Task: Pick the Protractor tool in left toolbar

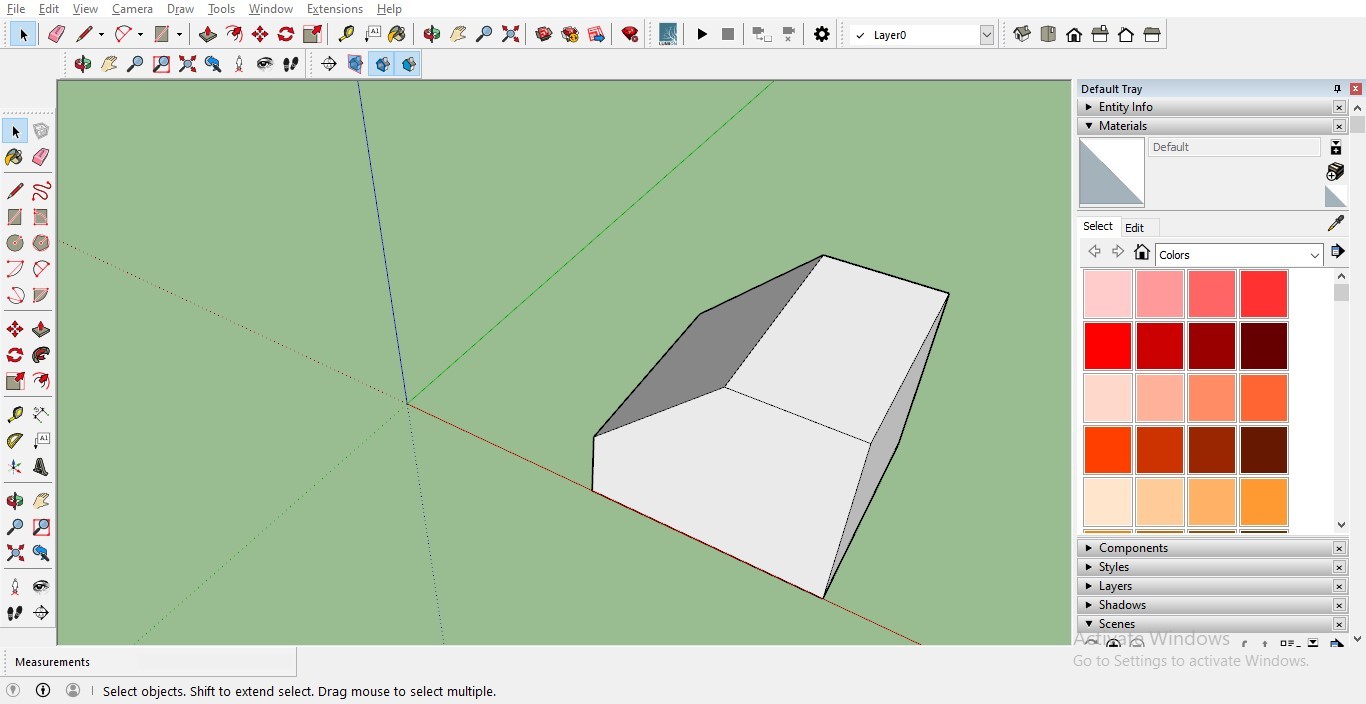Action: tap(15, 440)
